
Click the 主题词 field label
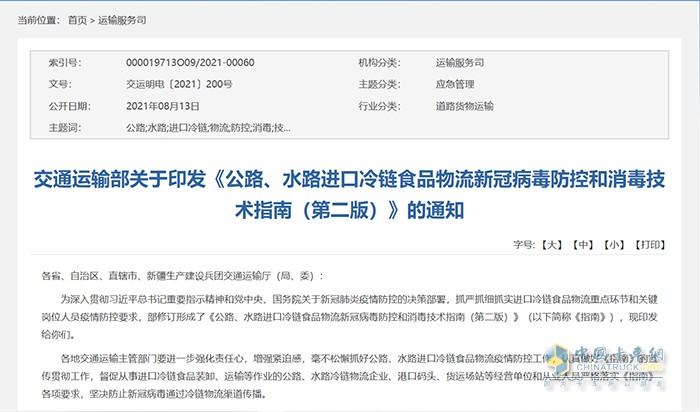coord(65,128)
